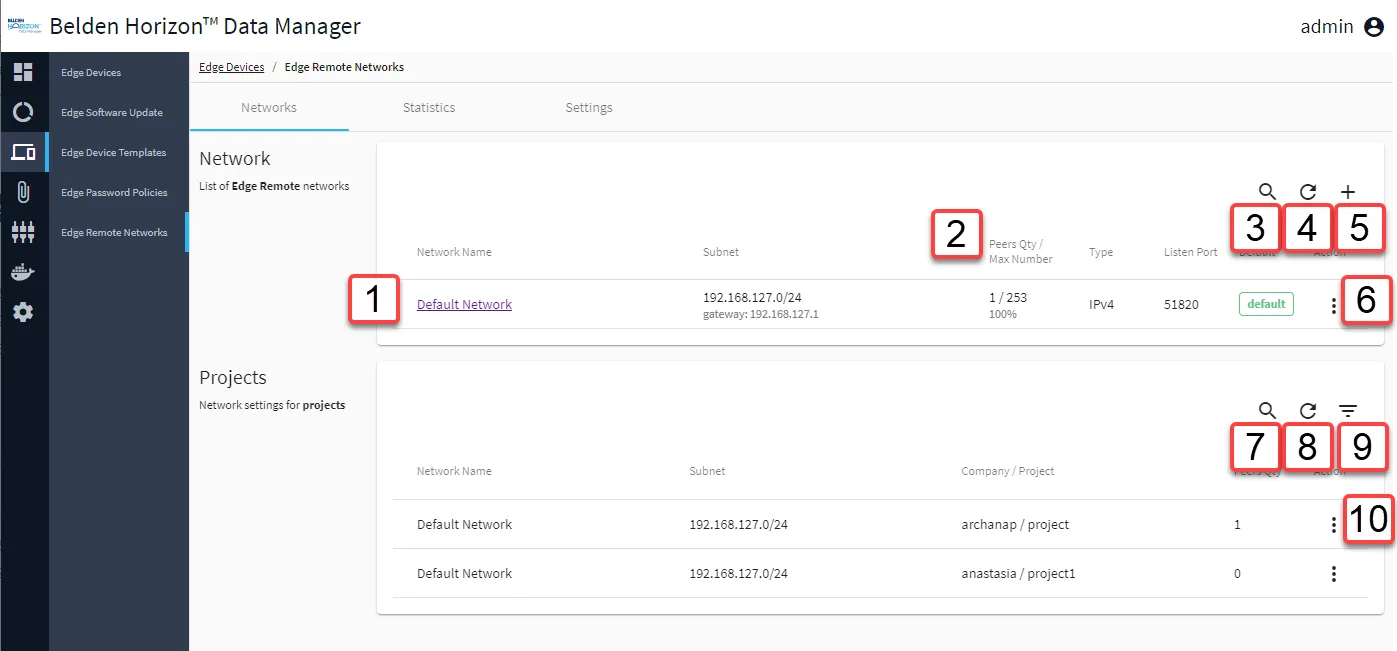Viewport: 1397px width, 651px height.
Task: Click the Edge Devices breadcrumb link
Action: (232, 67)
